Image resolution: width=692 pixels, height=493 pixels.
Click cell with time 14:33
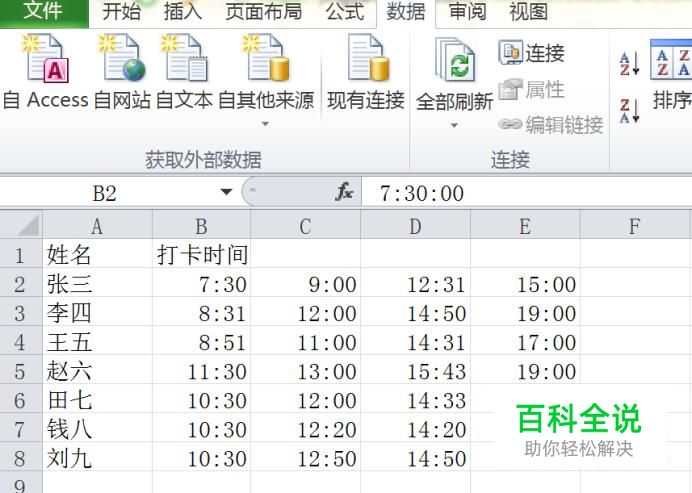[415, 400]
